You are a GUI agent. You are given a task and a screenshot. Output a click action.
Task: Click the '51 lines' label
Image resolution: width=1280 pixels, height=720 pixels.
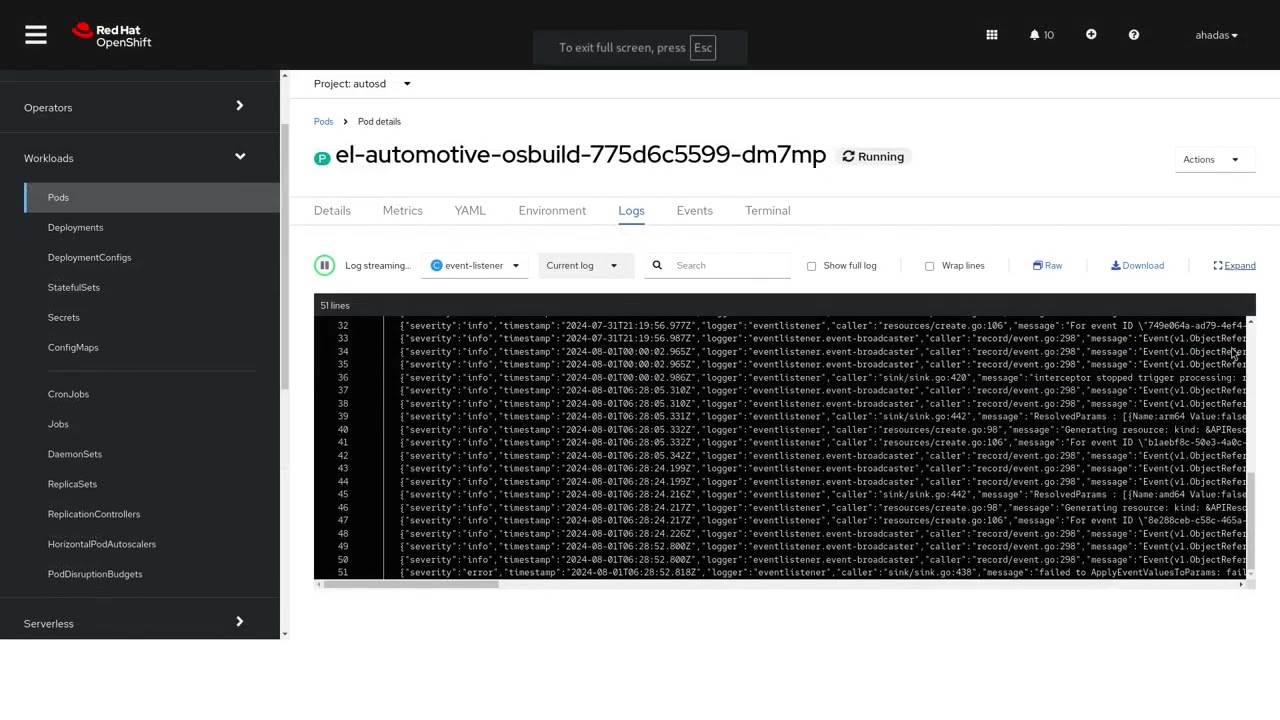click(335, 305)
